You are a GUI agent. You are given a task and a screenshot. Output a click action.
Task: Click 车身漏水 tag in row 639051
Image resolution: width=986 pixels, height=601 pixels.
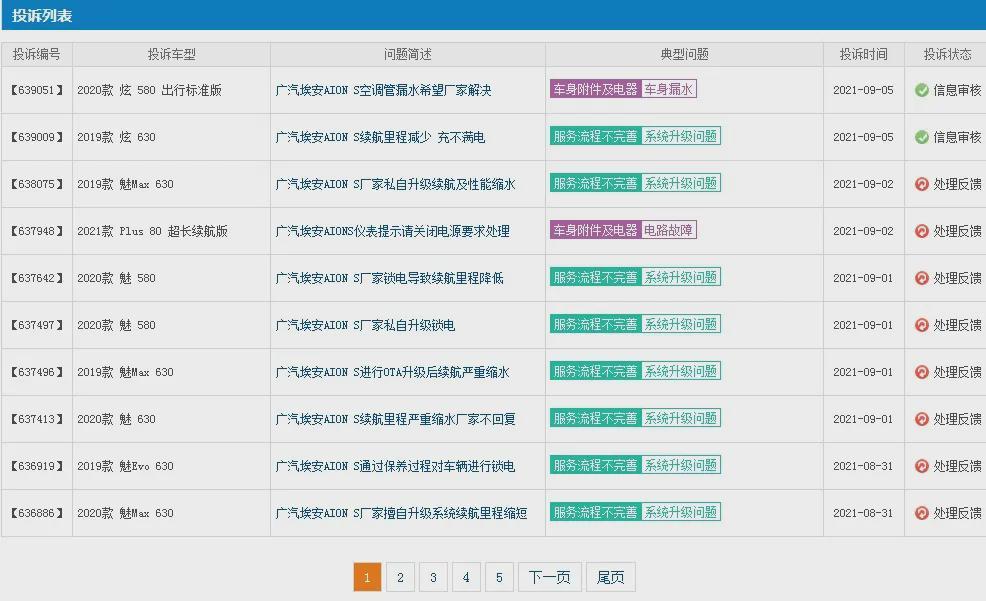[x=668, y=89]
